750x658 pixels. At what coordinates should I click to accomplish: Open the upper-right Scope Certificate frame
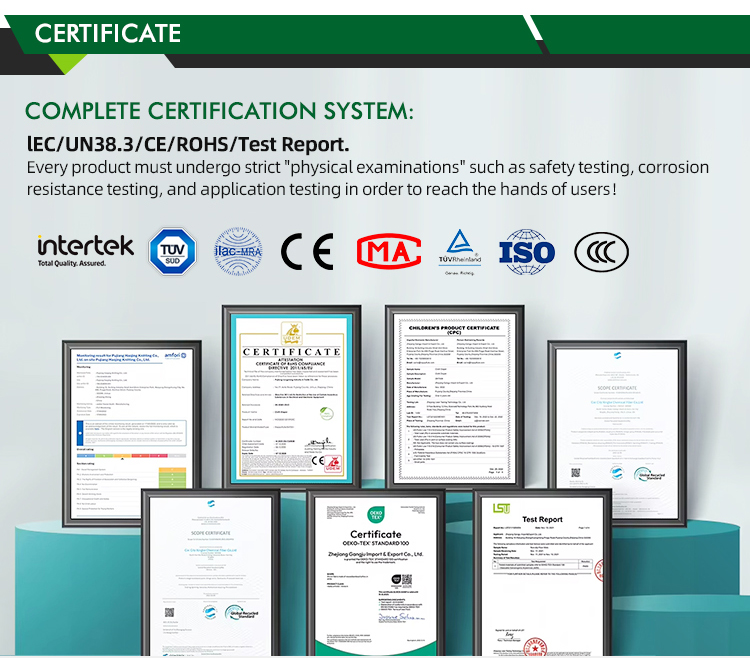coord(617,433)
